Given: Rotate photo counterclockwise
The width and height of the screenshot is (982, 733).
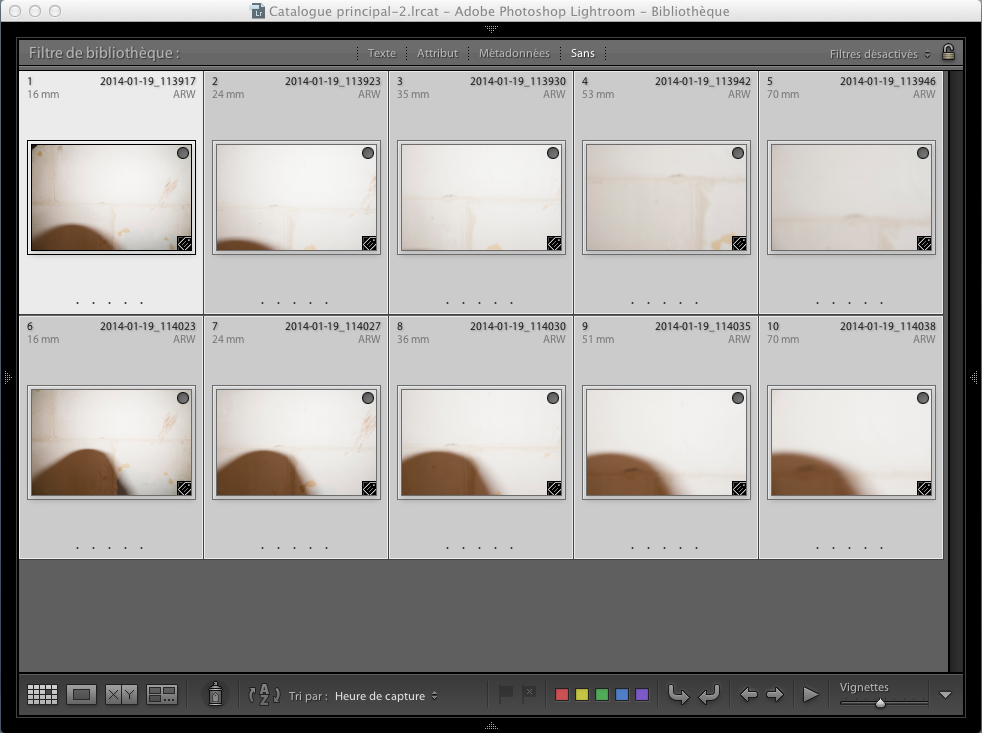Looking at the screenshot, I should pyautogui.click(x=678, y=694).
